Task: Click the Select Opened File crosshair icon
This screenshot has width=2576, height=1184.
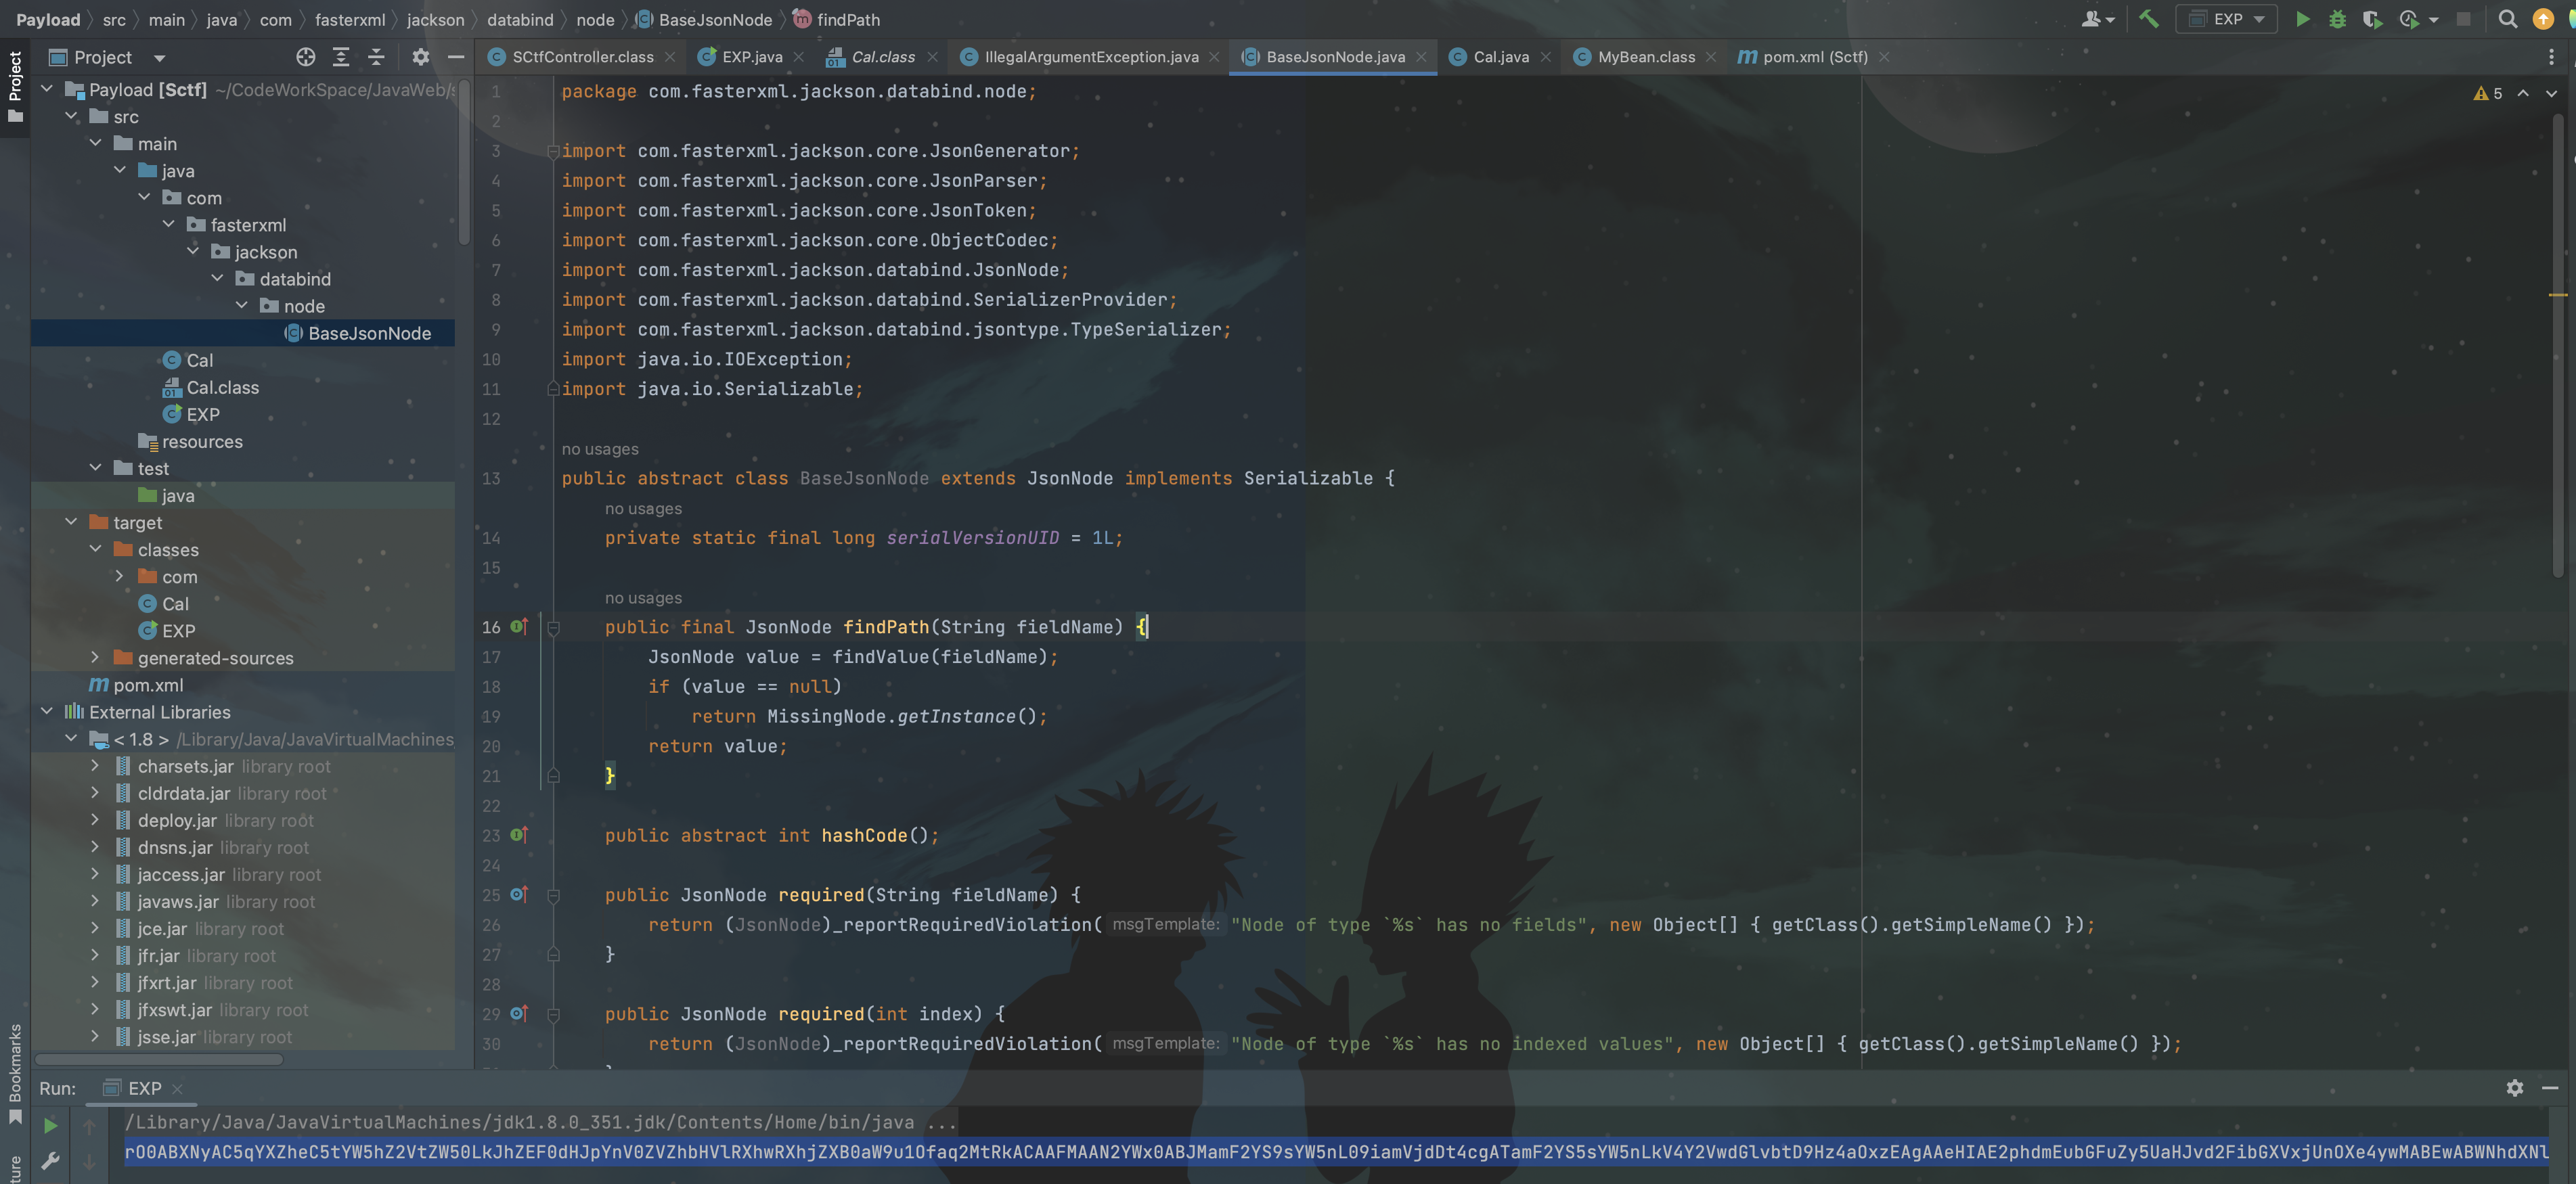Action: (306, 57)
